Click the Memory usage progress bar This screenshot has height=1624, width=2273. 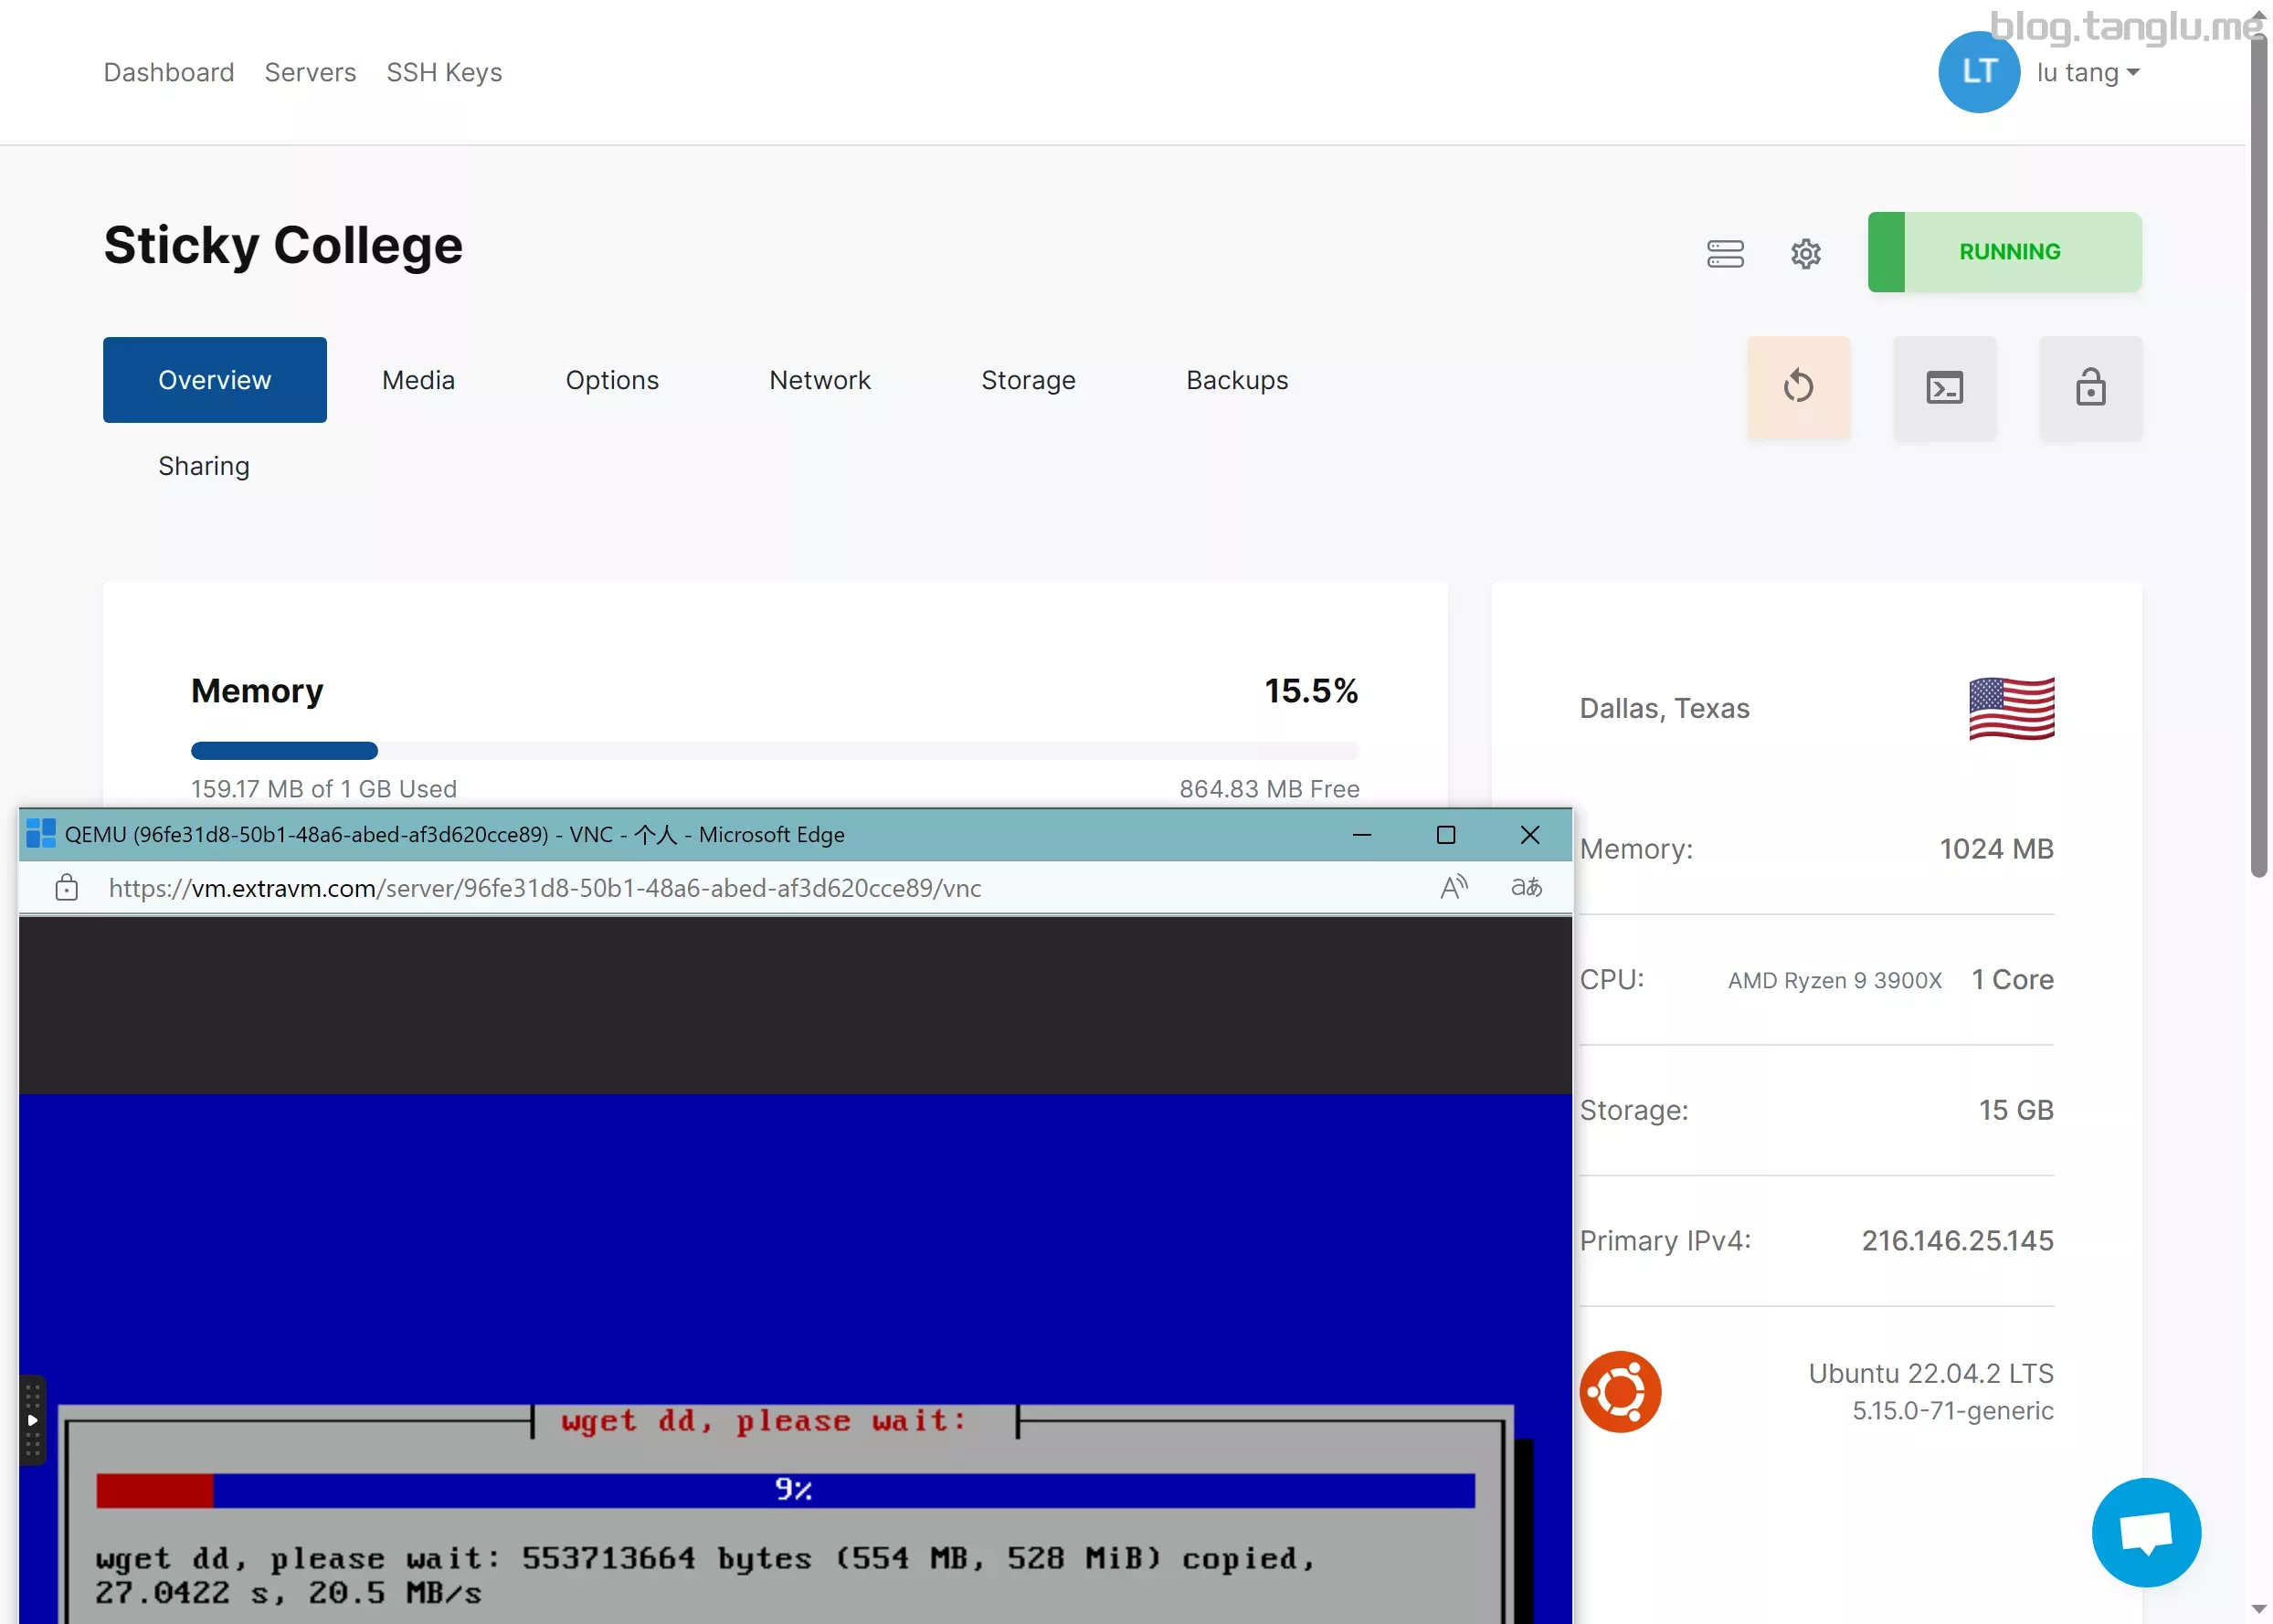(x=774, y=750)
